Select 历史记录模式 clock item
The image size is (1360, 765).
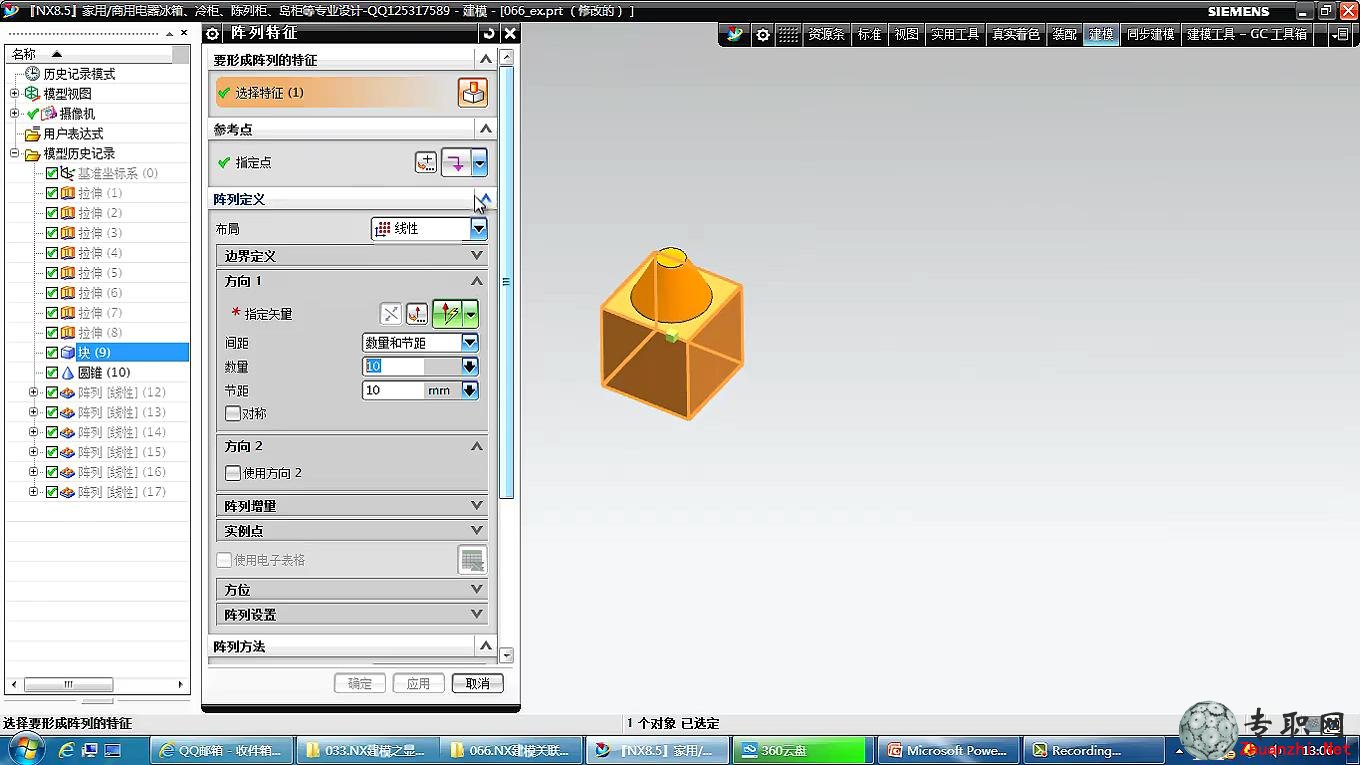[70, 74]
